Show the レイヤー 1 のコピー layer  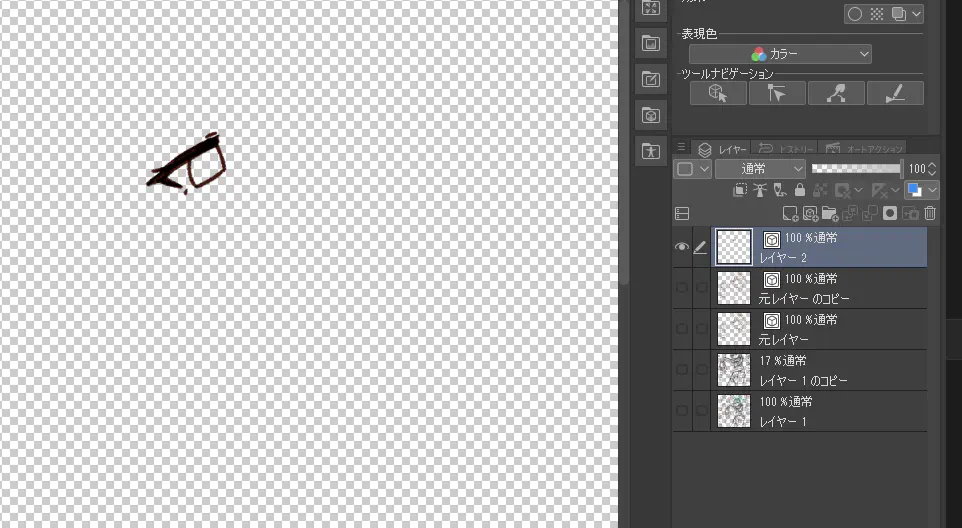(x=682, y=370)
